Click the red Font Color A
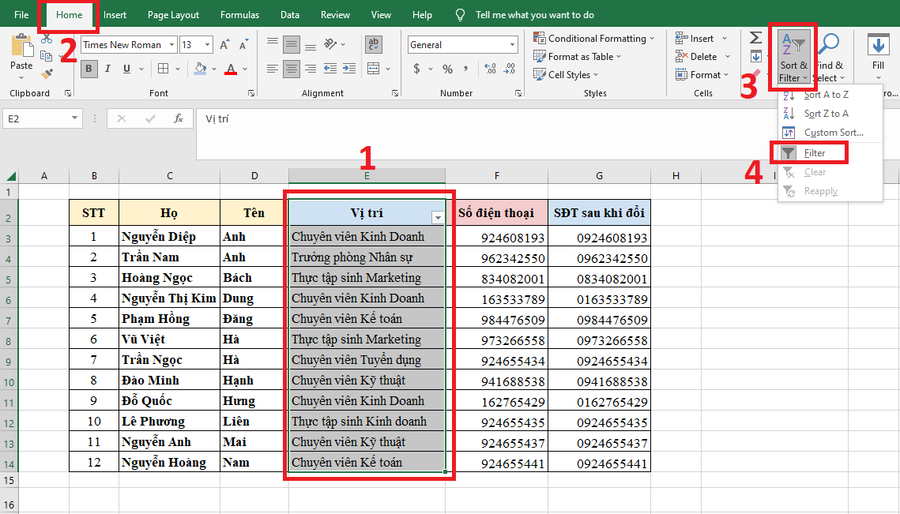This screenshot has height=514, width=900. [231, 69]
